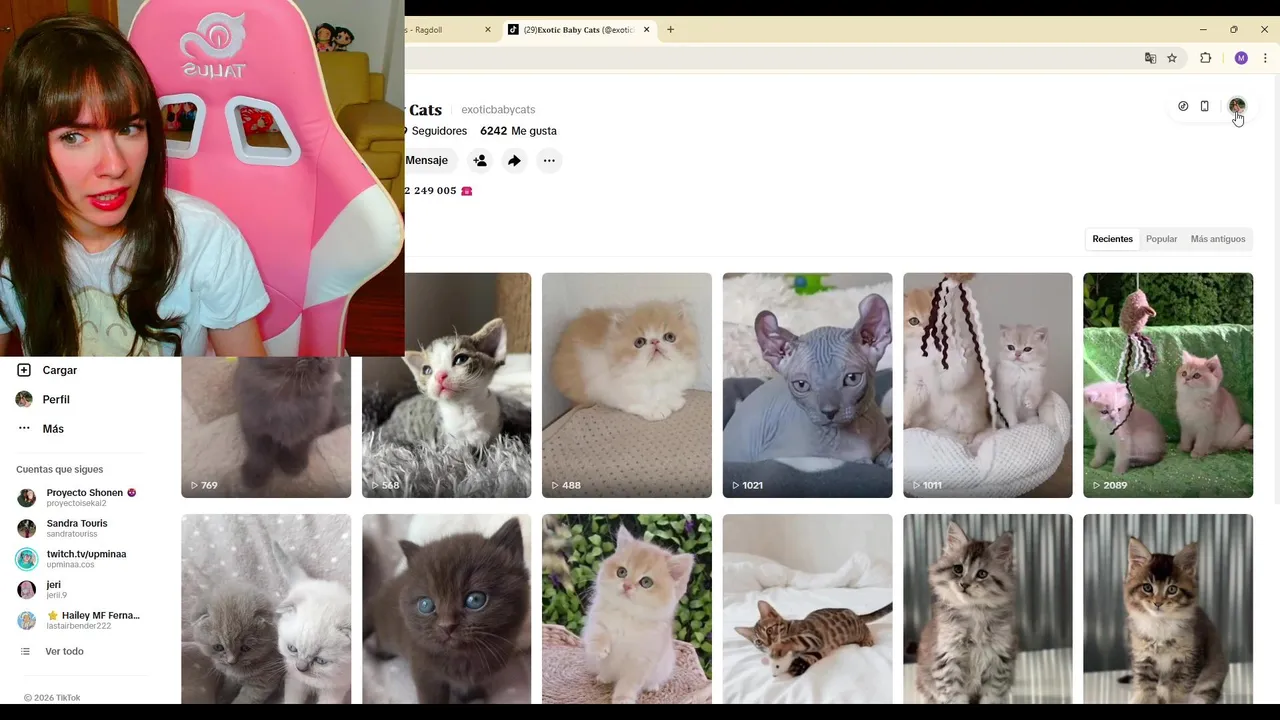The image size is (1280, 720).
Task: Open the gray and white kittens video
Action: click(266, 609)
